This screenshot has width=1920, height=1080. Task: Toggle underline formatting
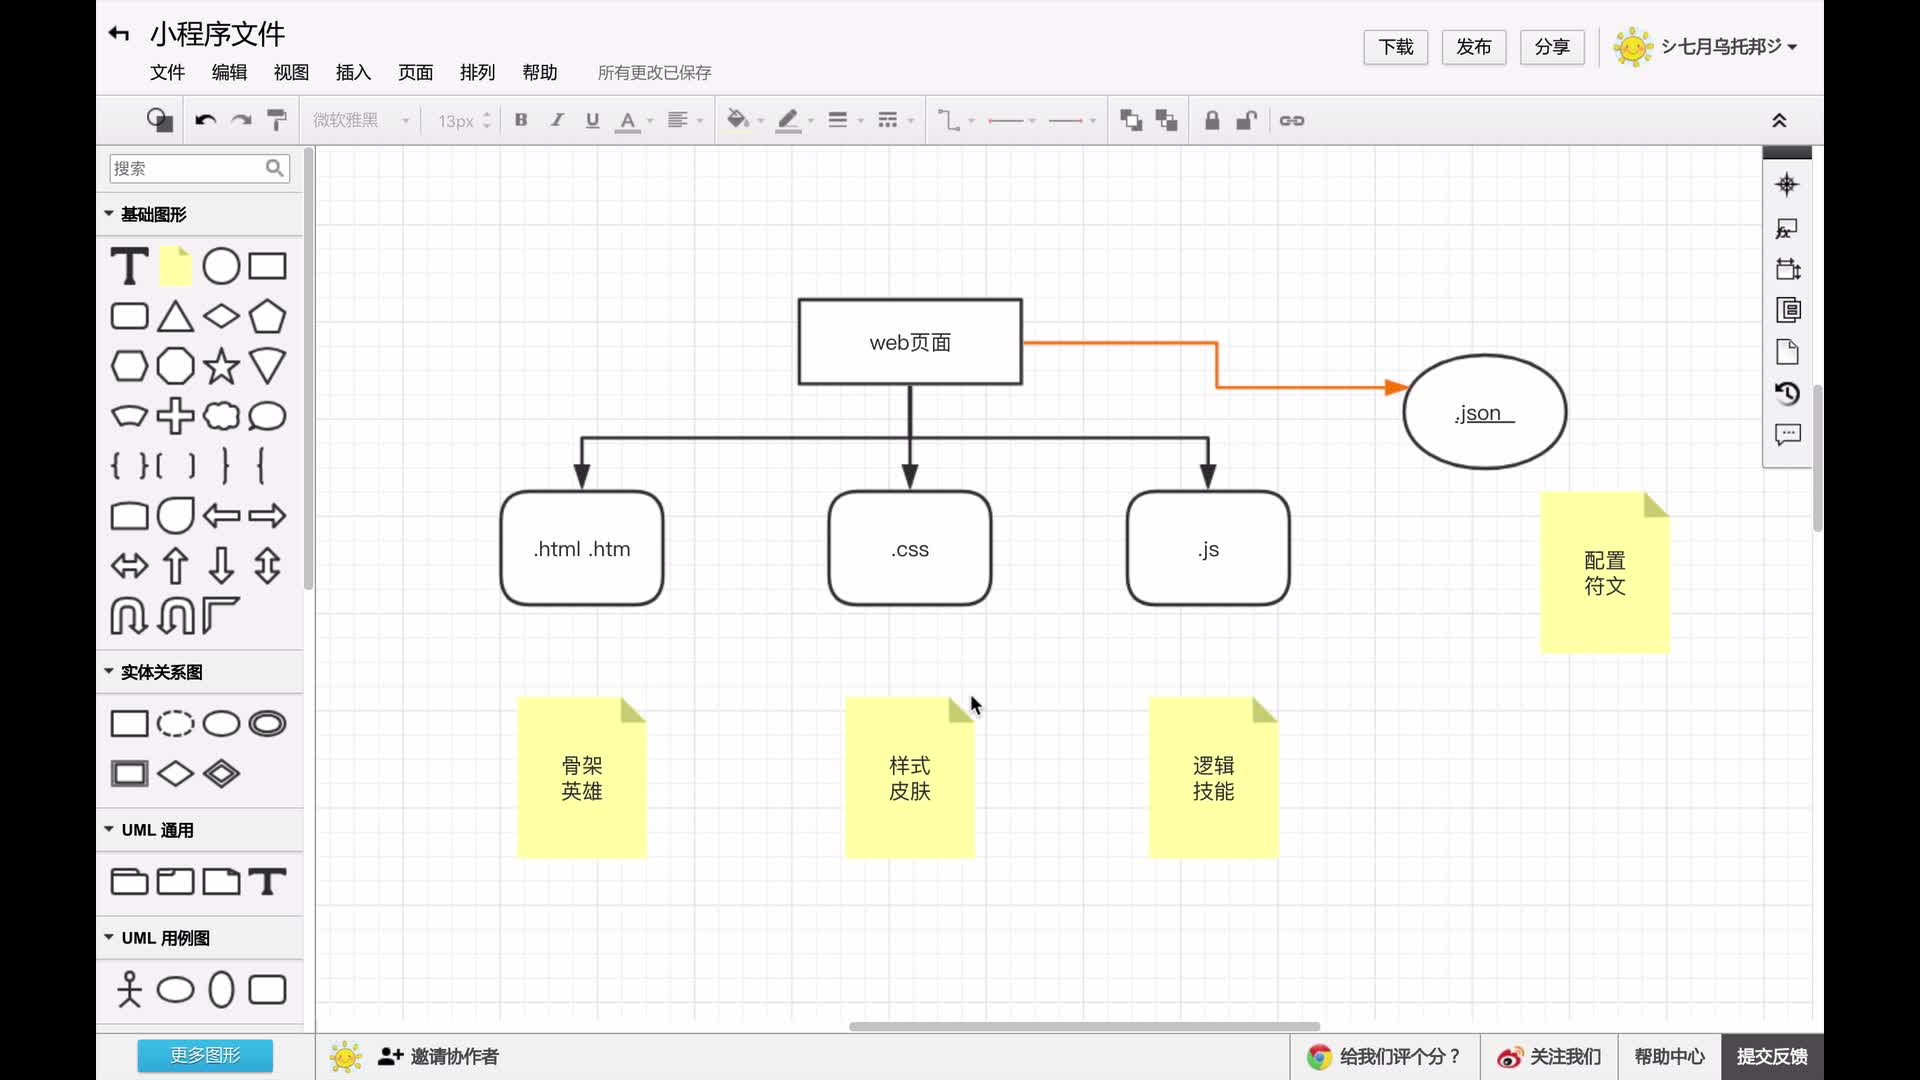coord(592,120)
